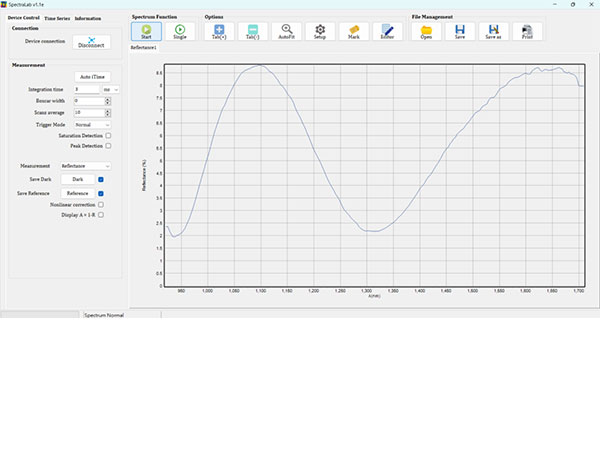The height and width of the screenshot is (450, 600).
Task: Open the spectrum Editor
Action: 387,31
